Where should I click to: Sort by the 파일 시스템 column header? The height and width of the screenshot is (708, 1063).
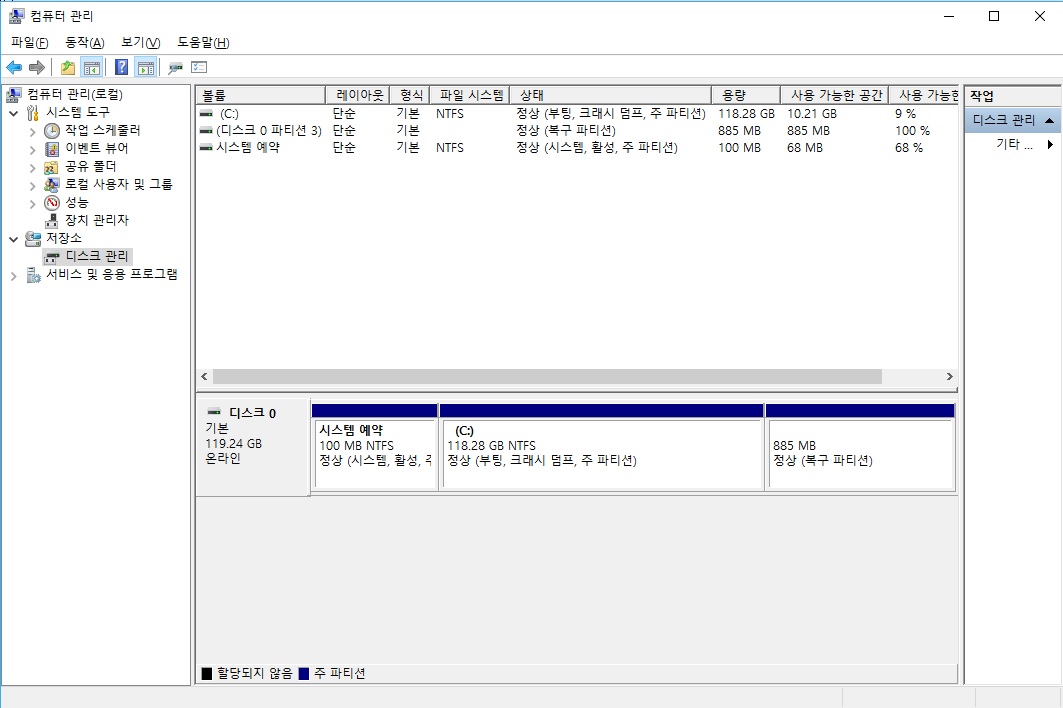click(469, 95)
